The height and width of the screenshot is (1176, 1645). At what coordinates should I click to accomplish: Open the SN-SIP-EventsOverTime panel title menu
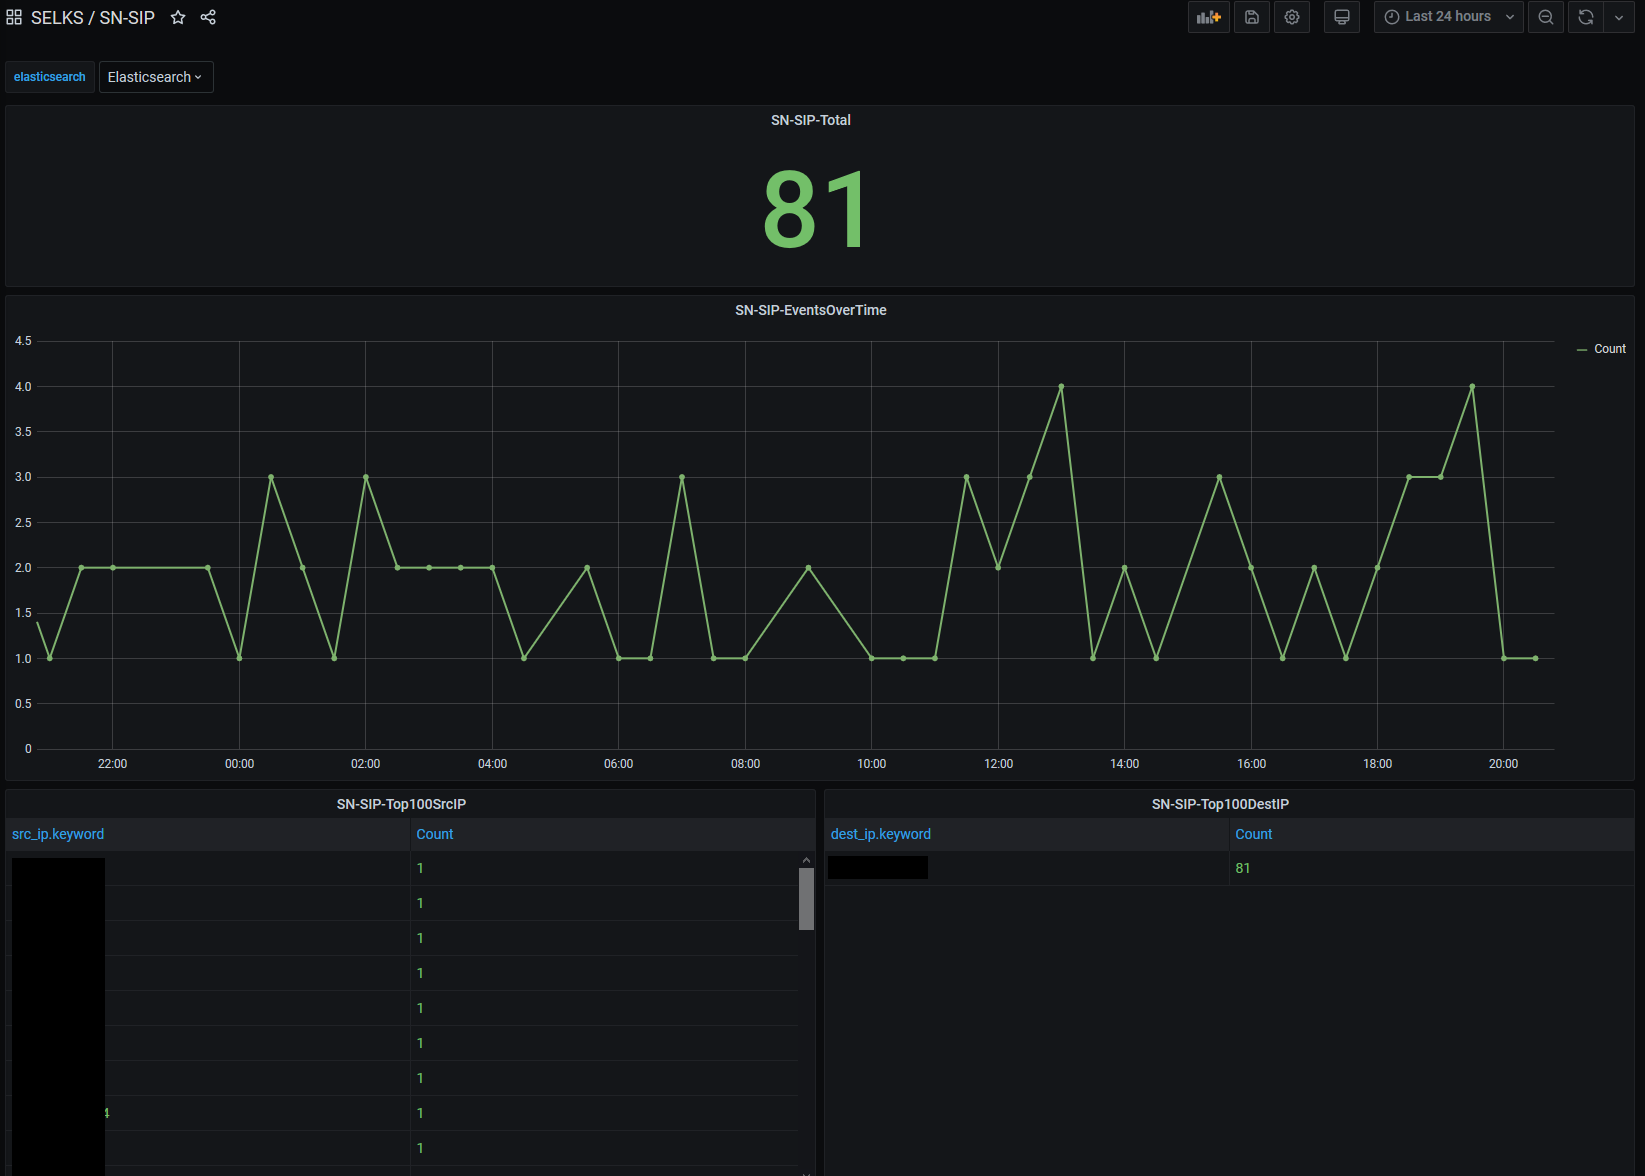[810, 310]
